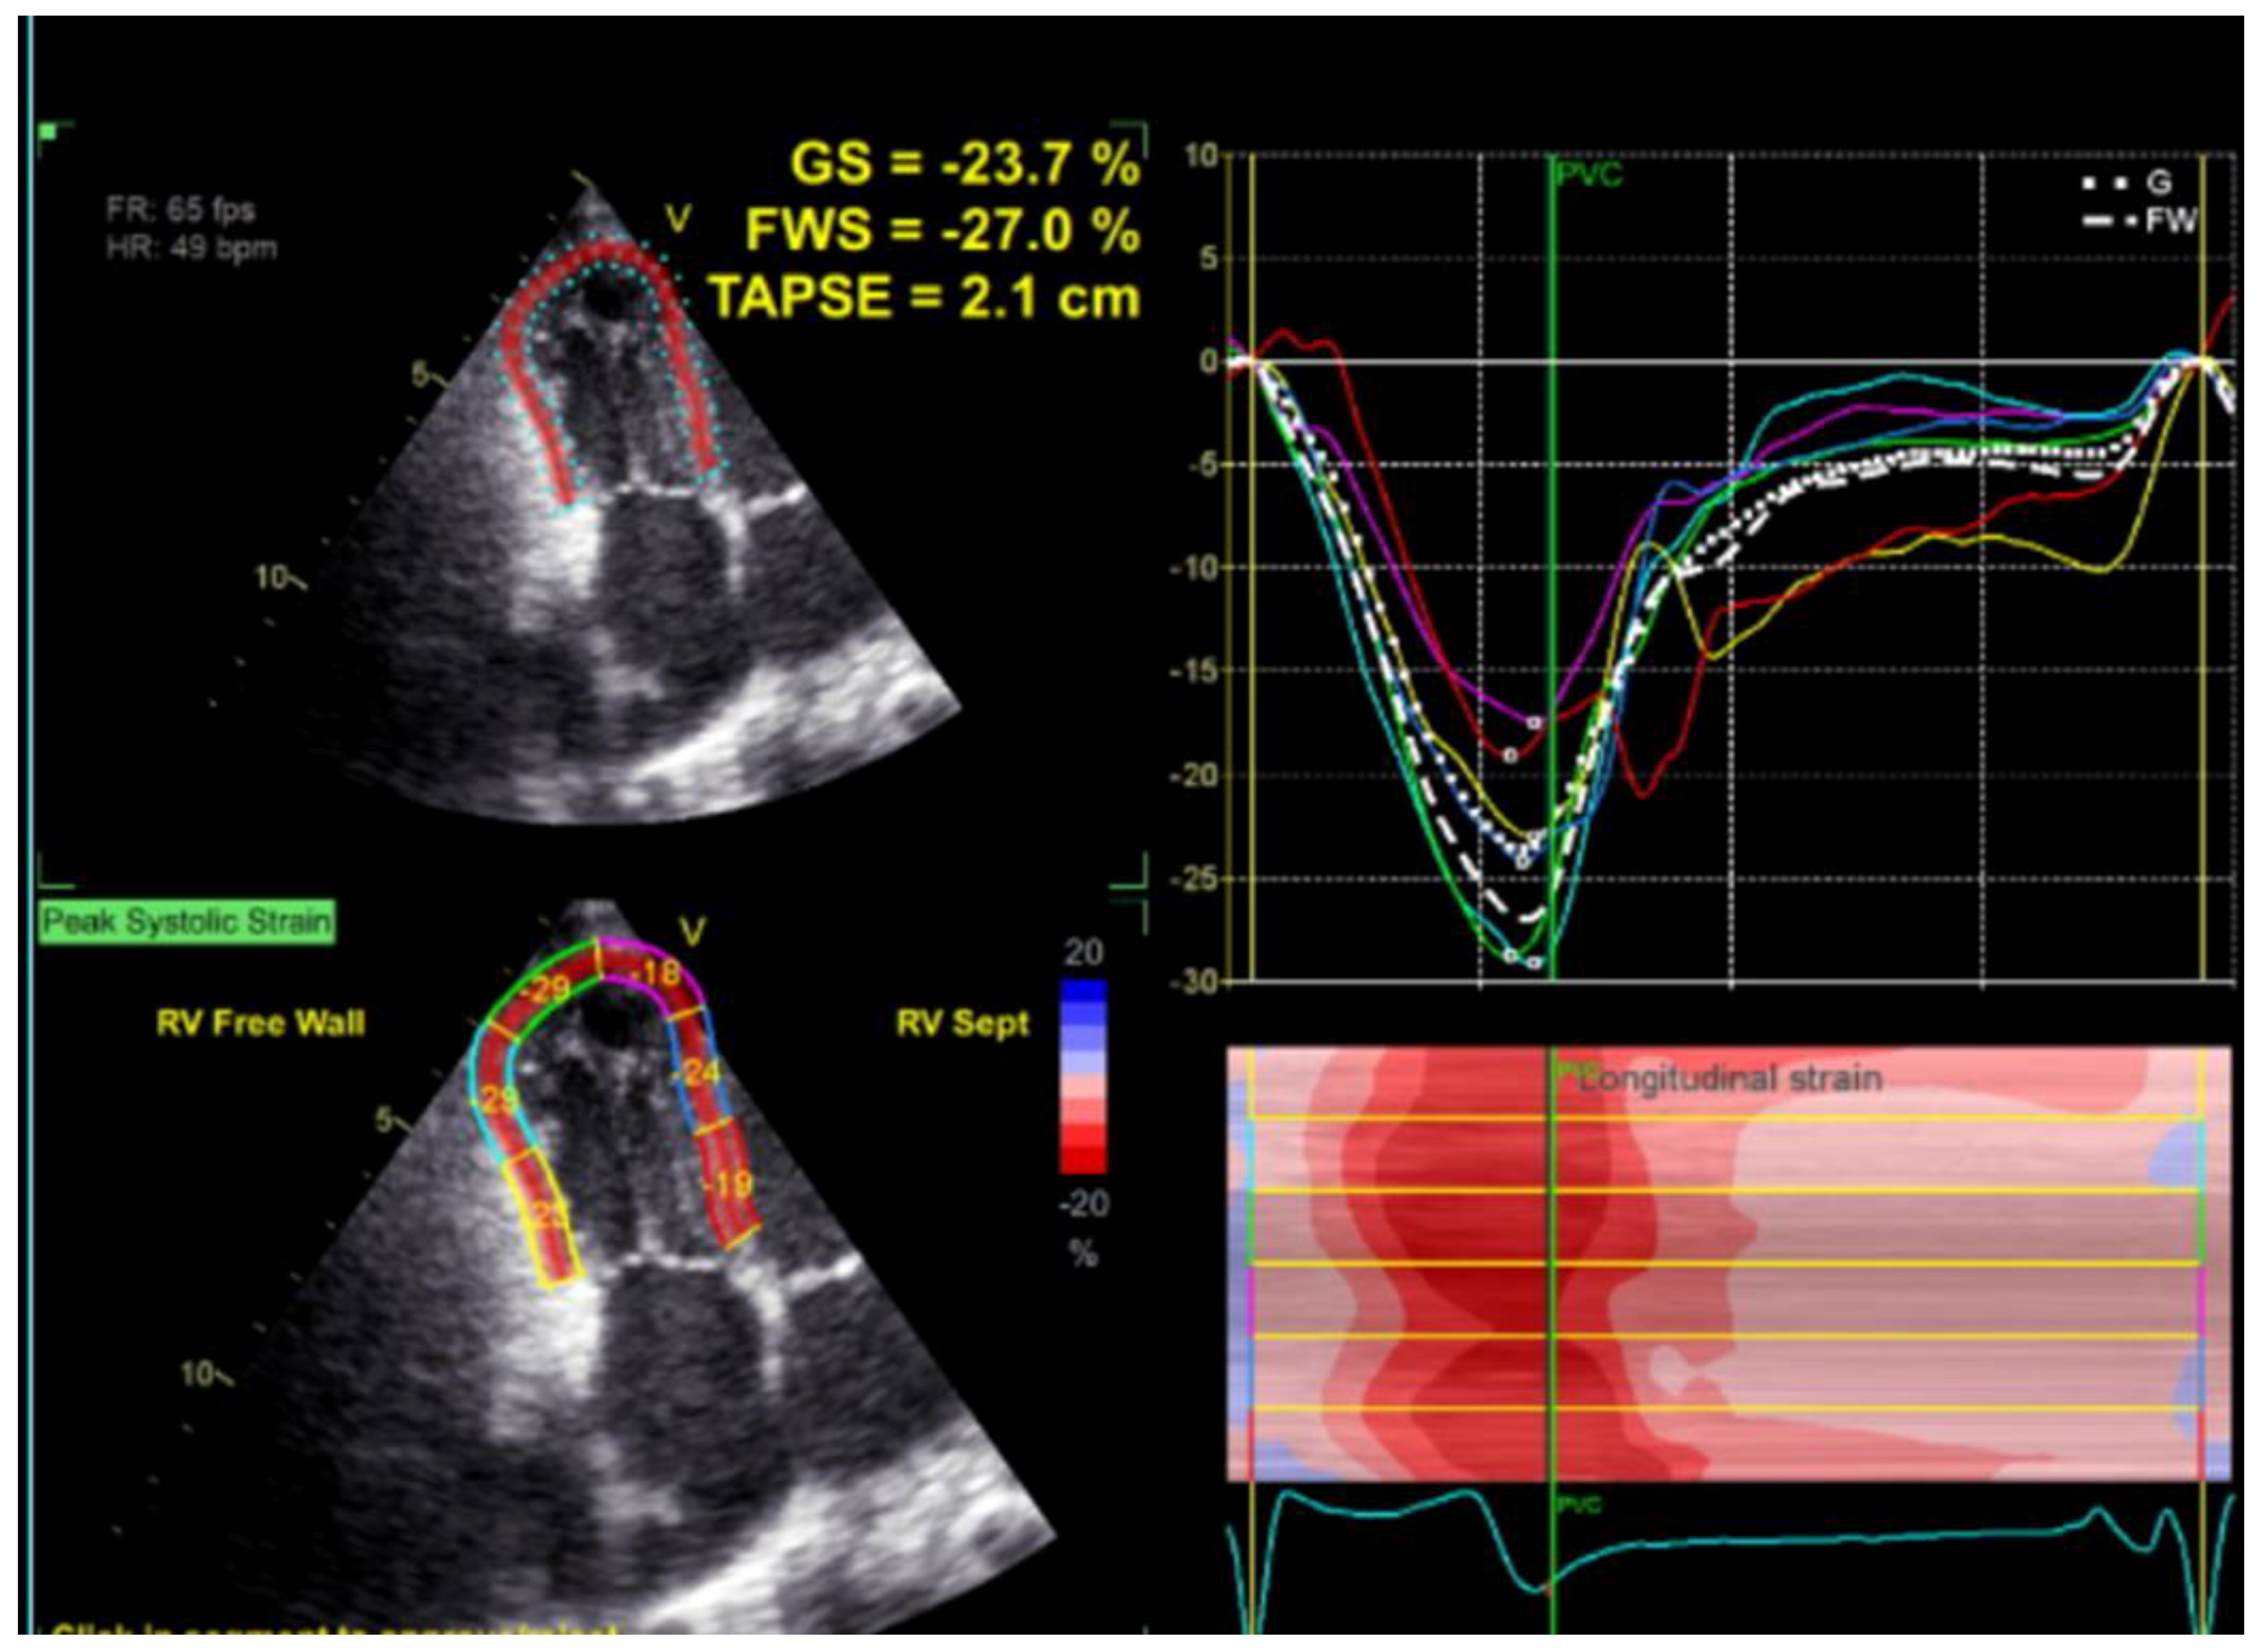Select the -18 magenta apical septal segment
This screenshot has width=2265, height=1652.
tap(655, 973)
